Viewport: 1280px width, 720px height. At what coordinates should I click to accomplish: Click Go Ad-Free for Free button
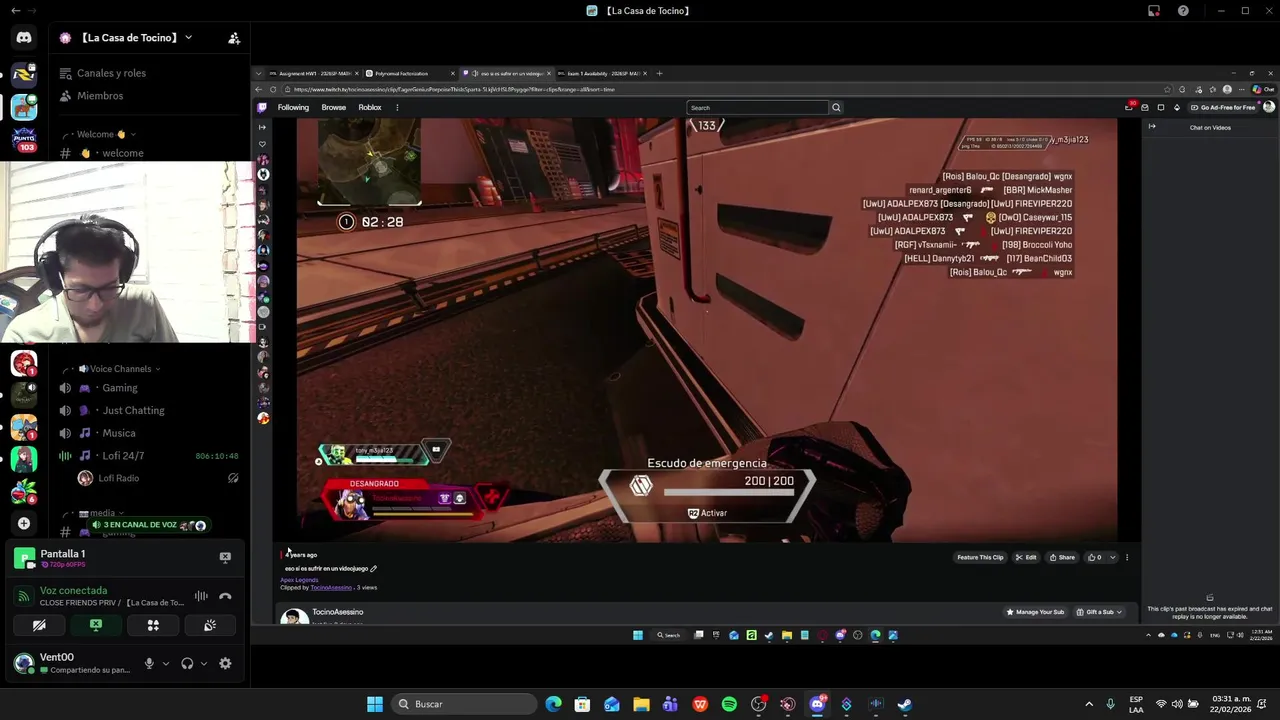point(1222,108)
